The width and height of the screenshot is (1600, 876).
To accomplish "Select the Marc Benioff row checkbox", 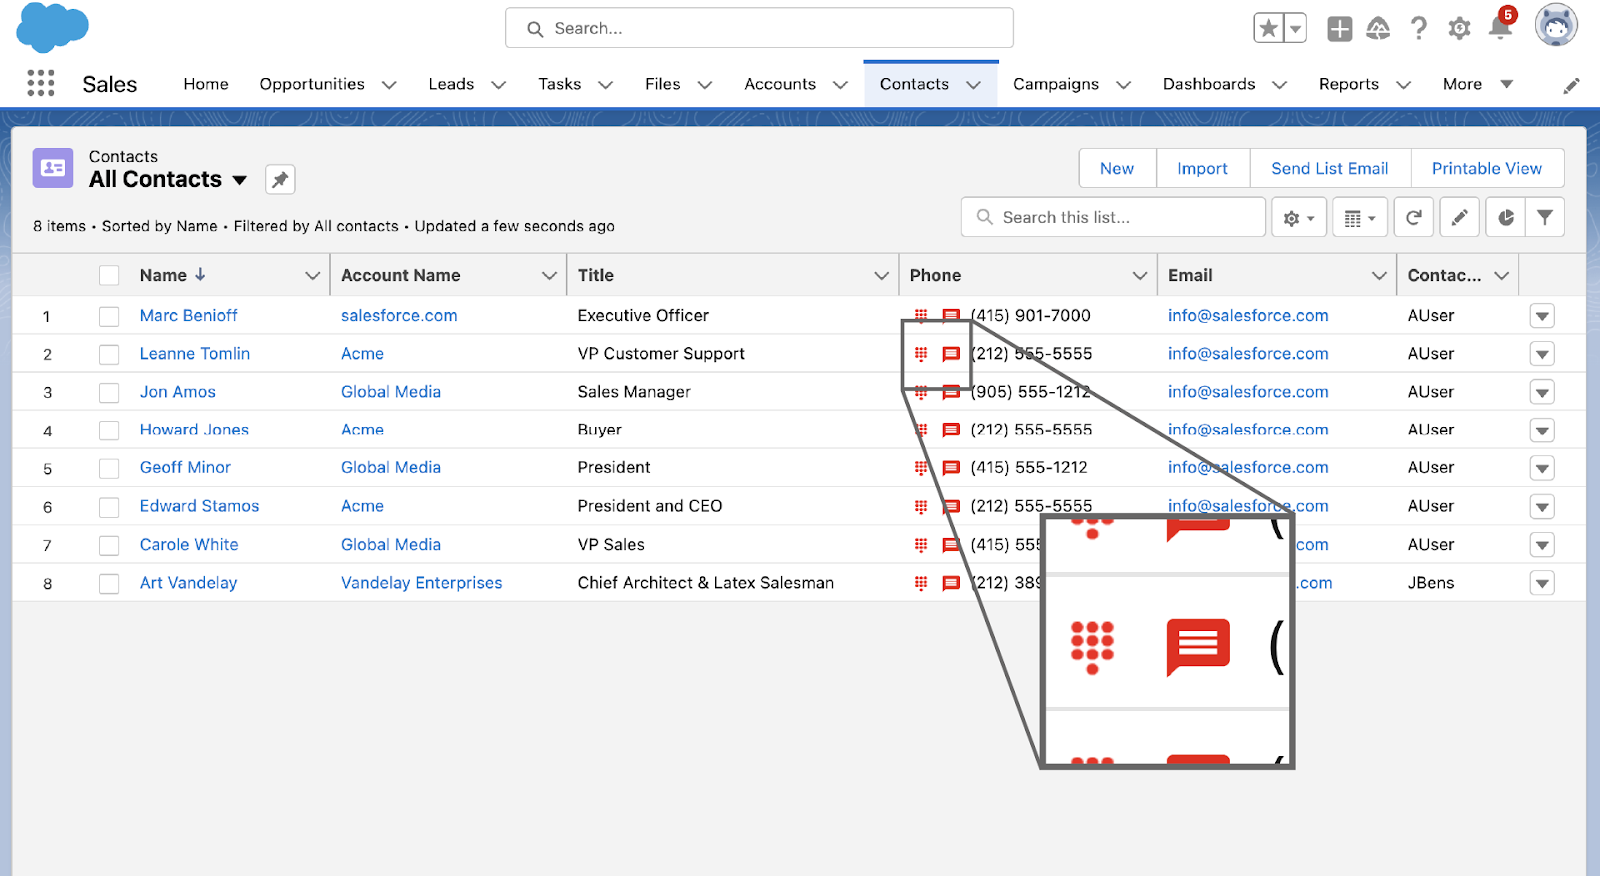I will 109,316.
